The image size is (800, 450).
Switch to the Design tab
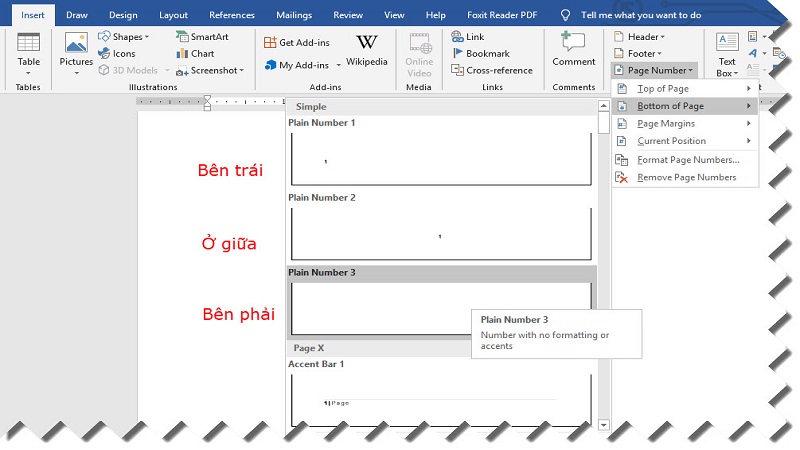point(123,15)
